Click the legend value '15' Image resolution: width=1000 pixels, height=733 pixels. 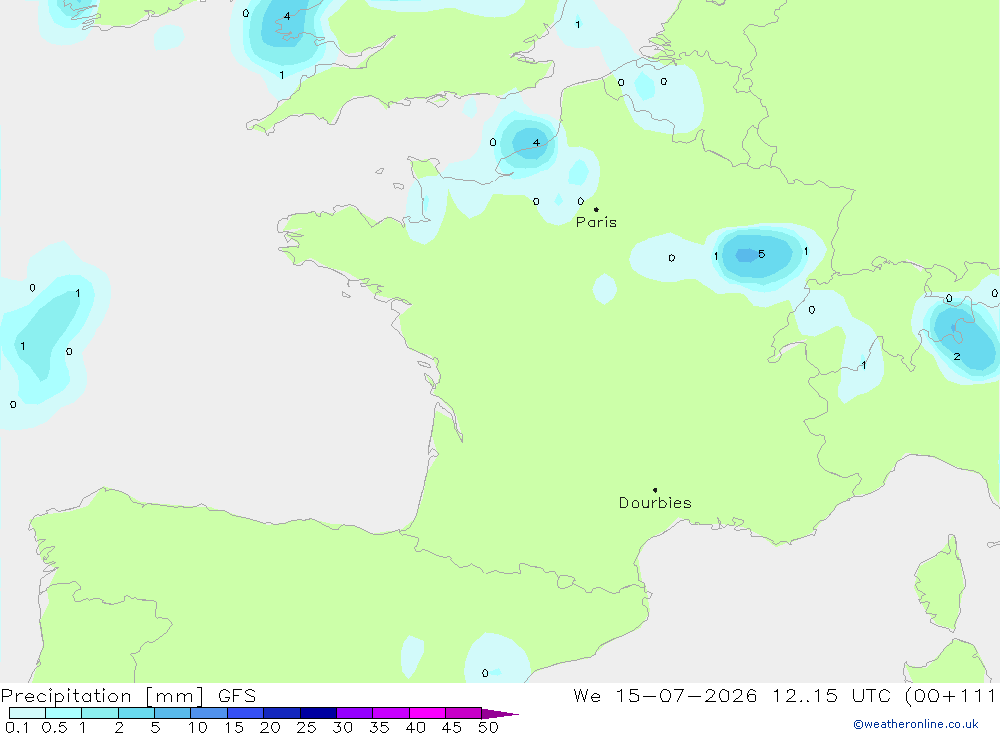pos(234,727)
